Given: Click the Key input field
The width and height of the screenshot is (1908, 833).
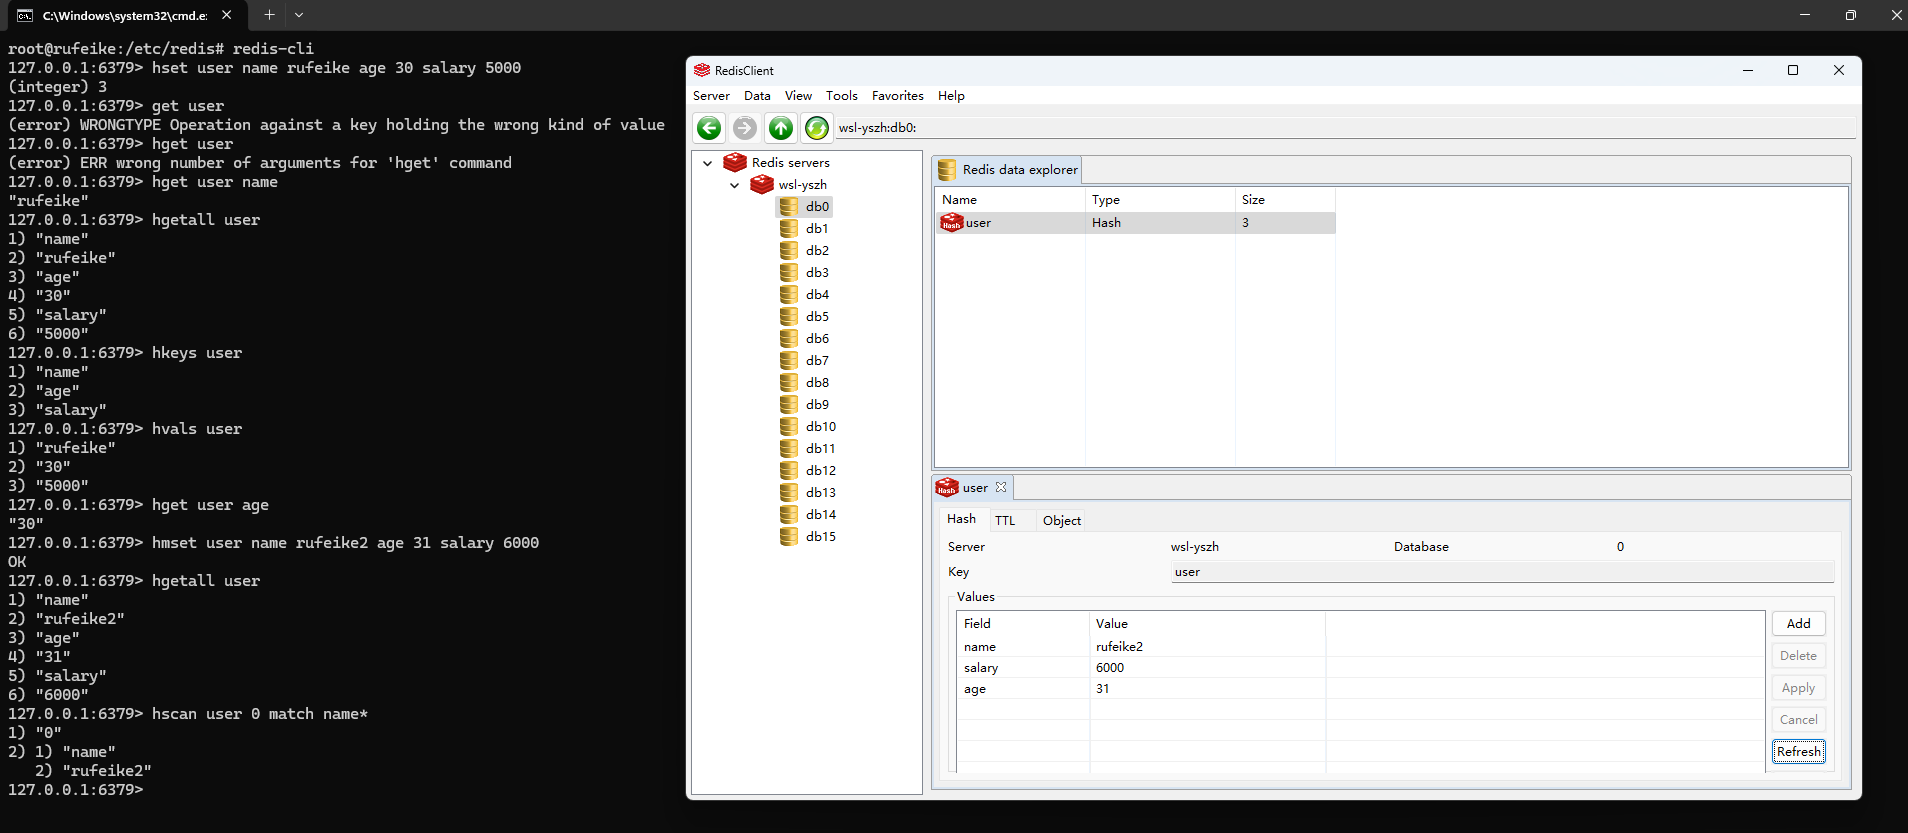Looking at the screenshot, I should point(1502,572).
